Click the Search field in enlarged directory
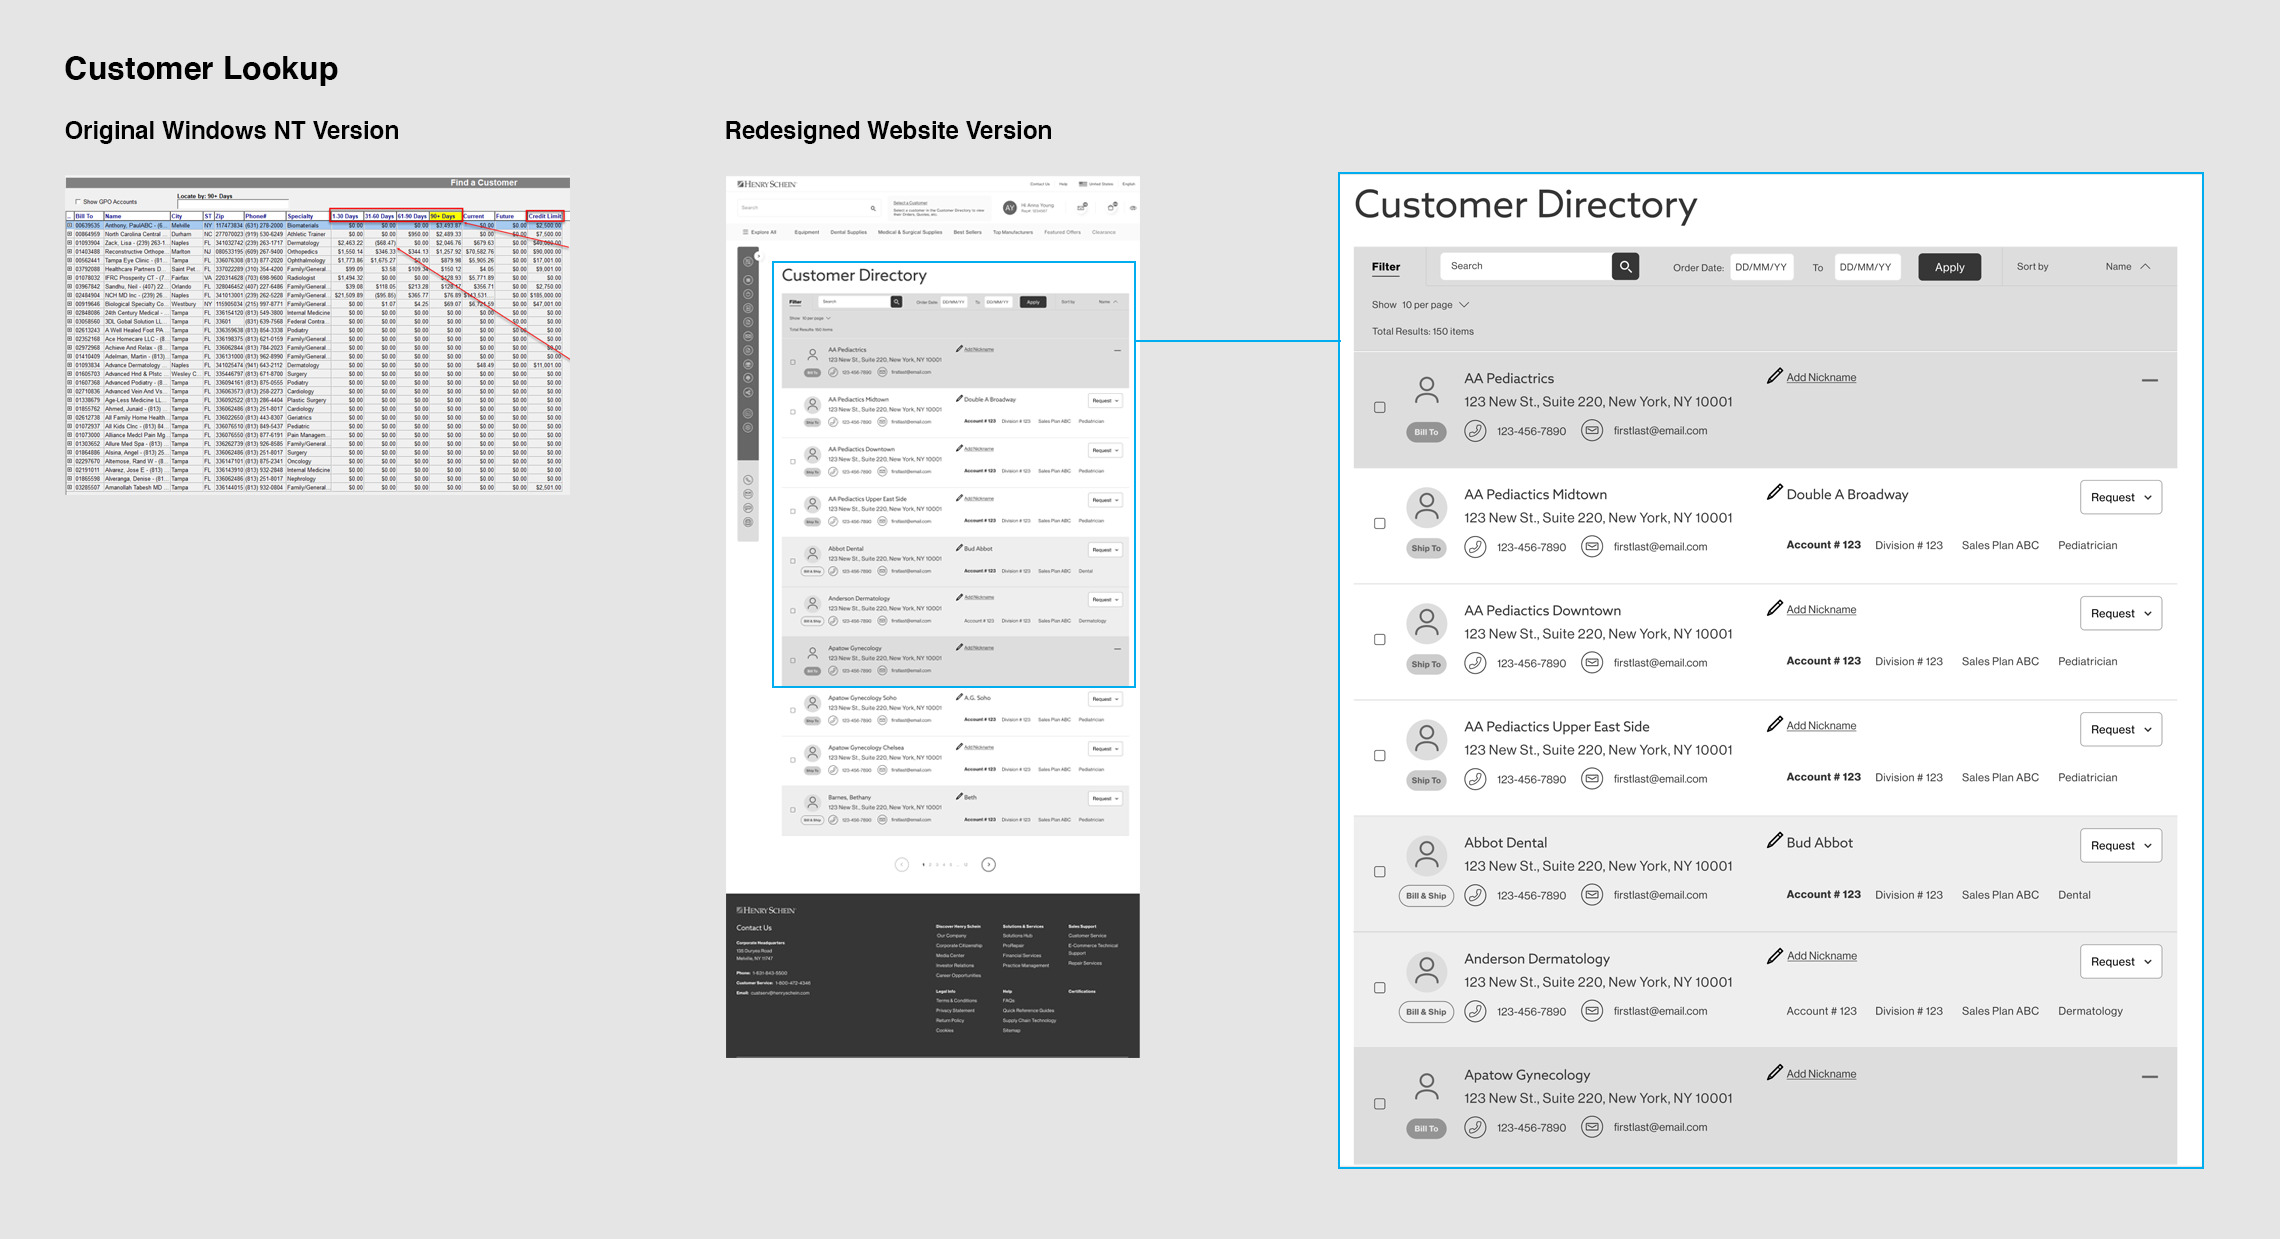 (1526, 266)
